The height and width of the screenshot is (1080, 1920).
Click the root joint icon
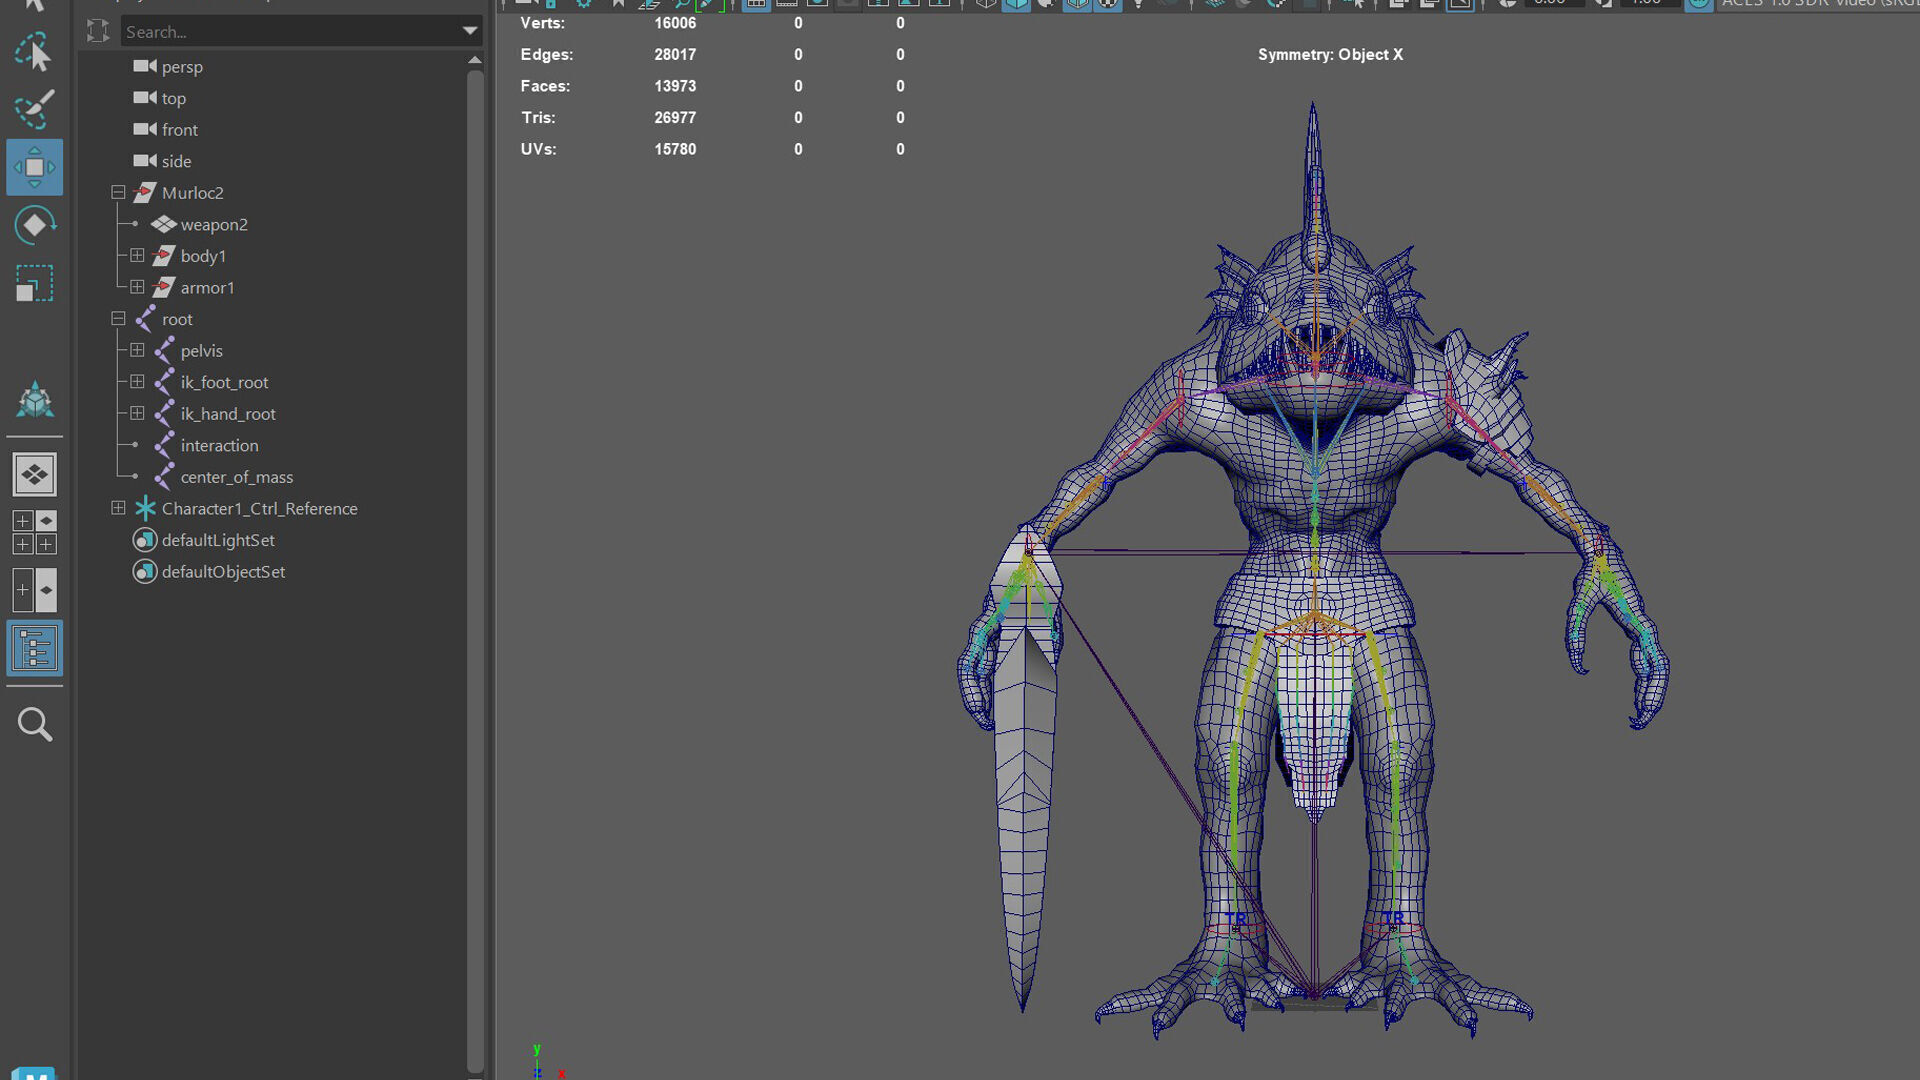click(145, 319)
